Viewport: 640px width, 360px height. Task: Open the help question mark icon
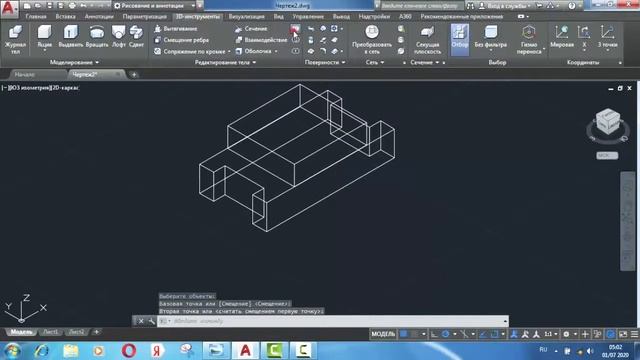tap(571, 6)
